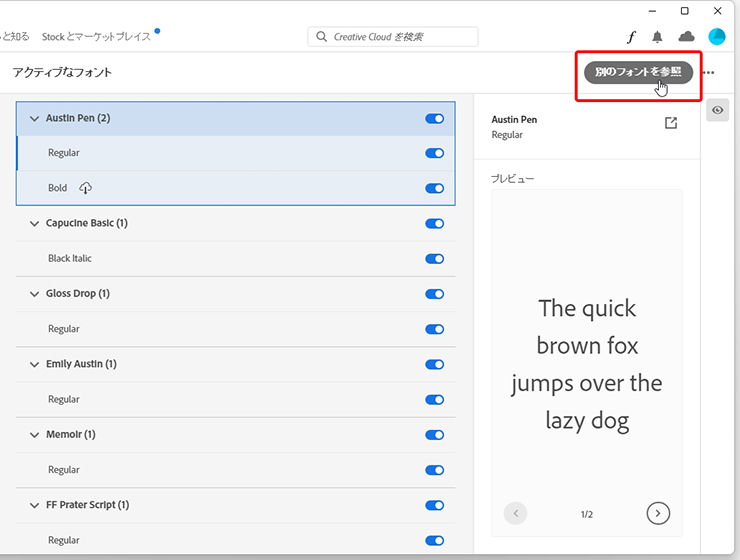Toggle the eye preview panel icon

(717, 110)
